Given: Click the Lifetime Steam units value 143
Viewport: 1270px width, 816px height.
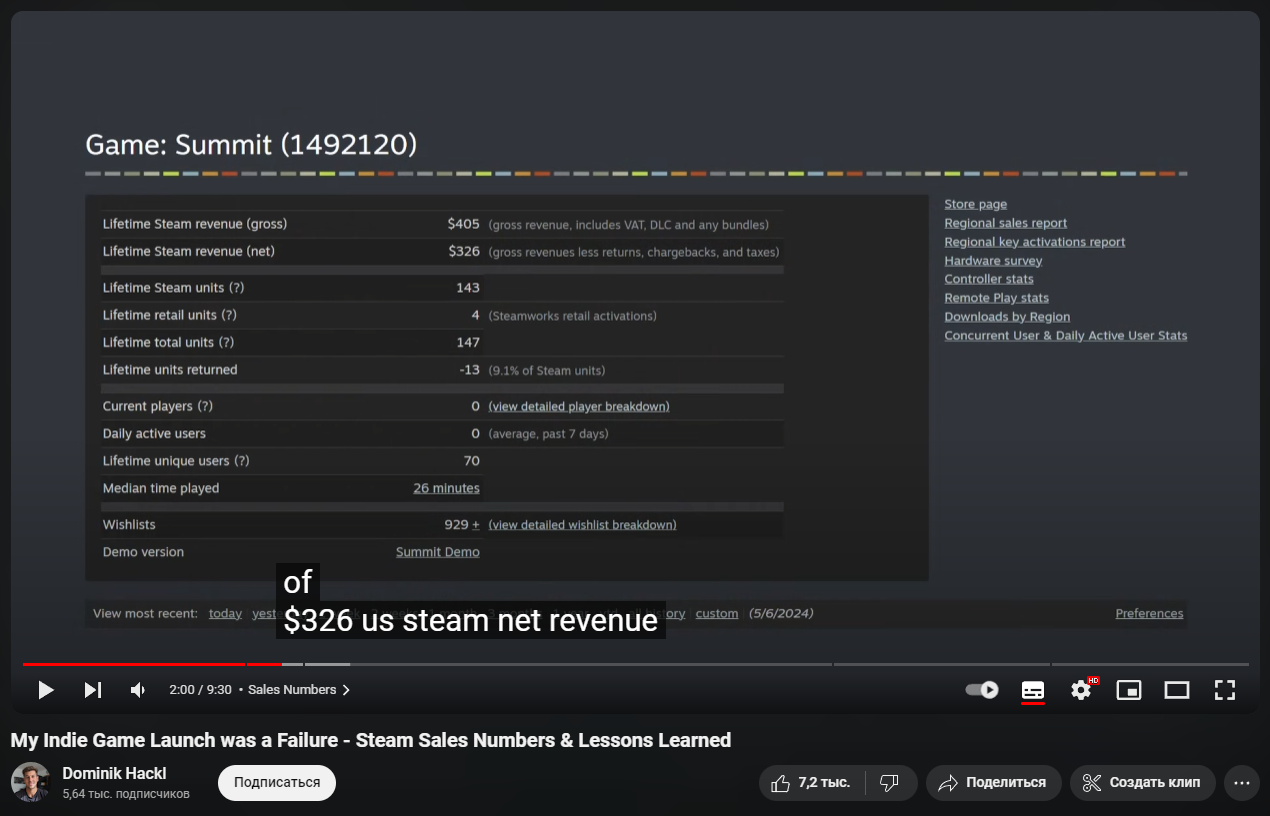Looking at the screenshot, I should pyautogui.click(x=468, y=288).
